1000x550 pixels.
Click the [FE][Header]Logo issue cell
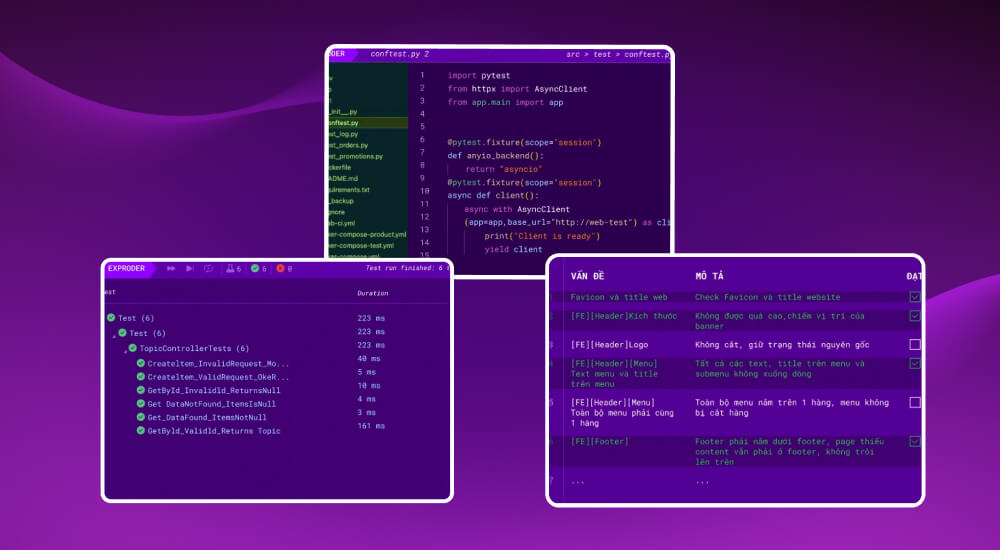click(609, 345)
